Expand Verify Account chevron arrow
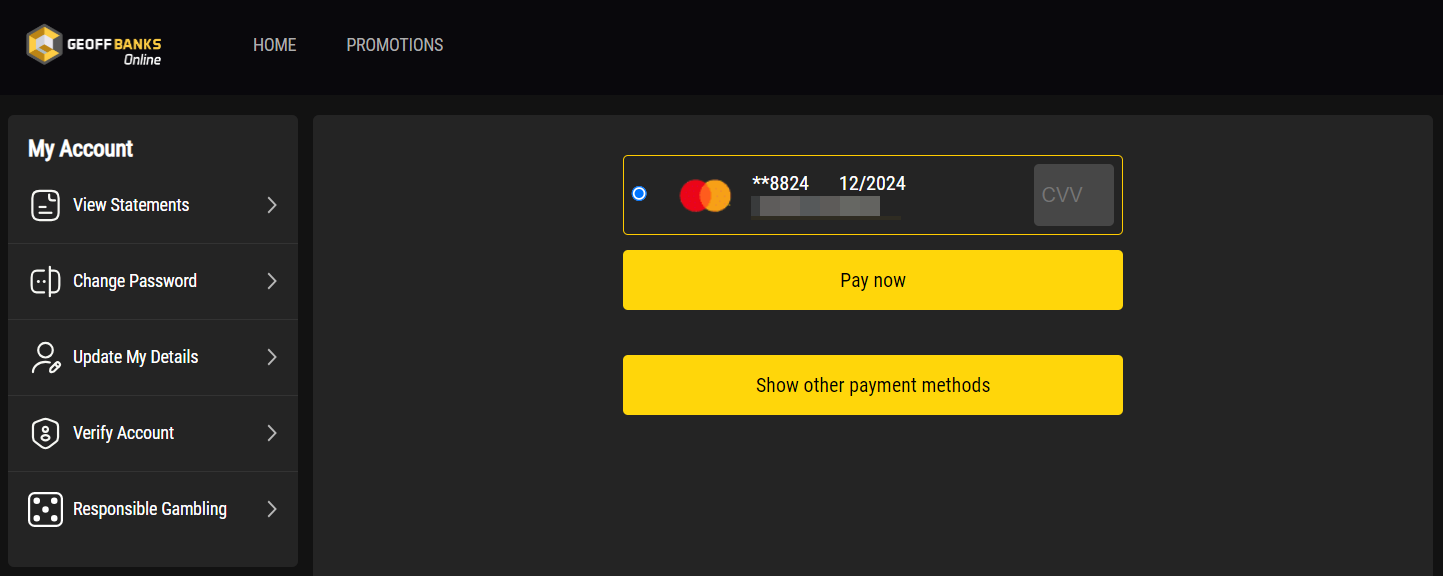This screenshot has height=576, width=1443. (x=272, y=433)
